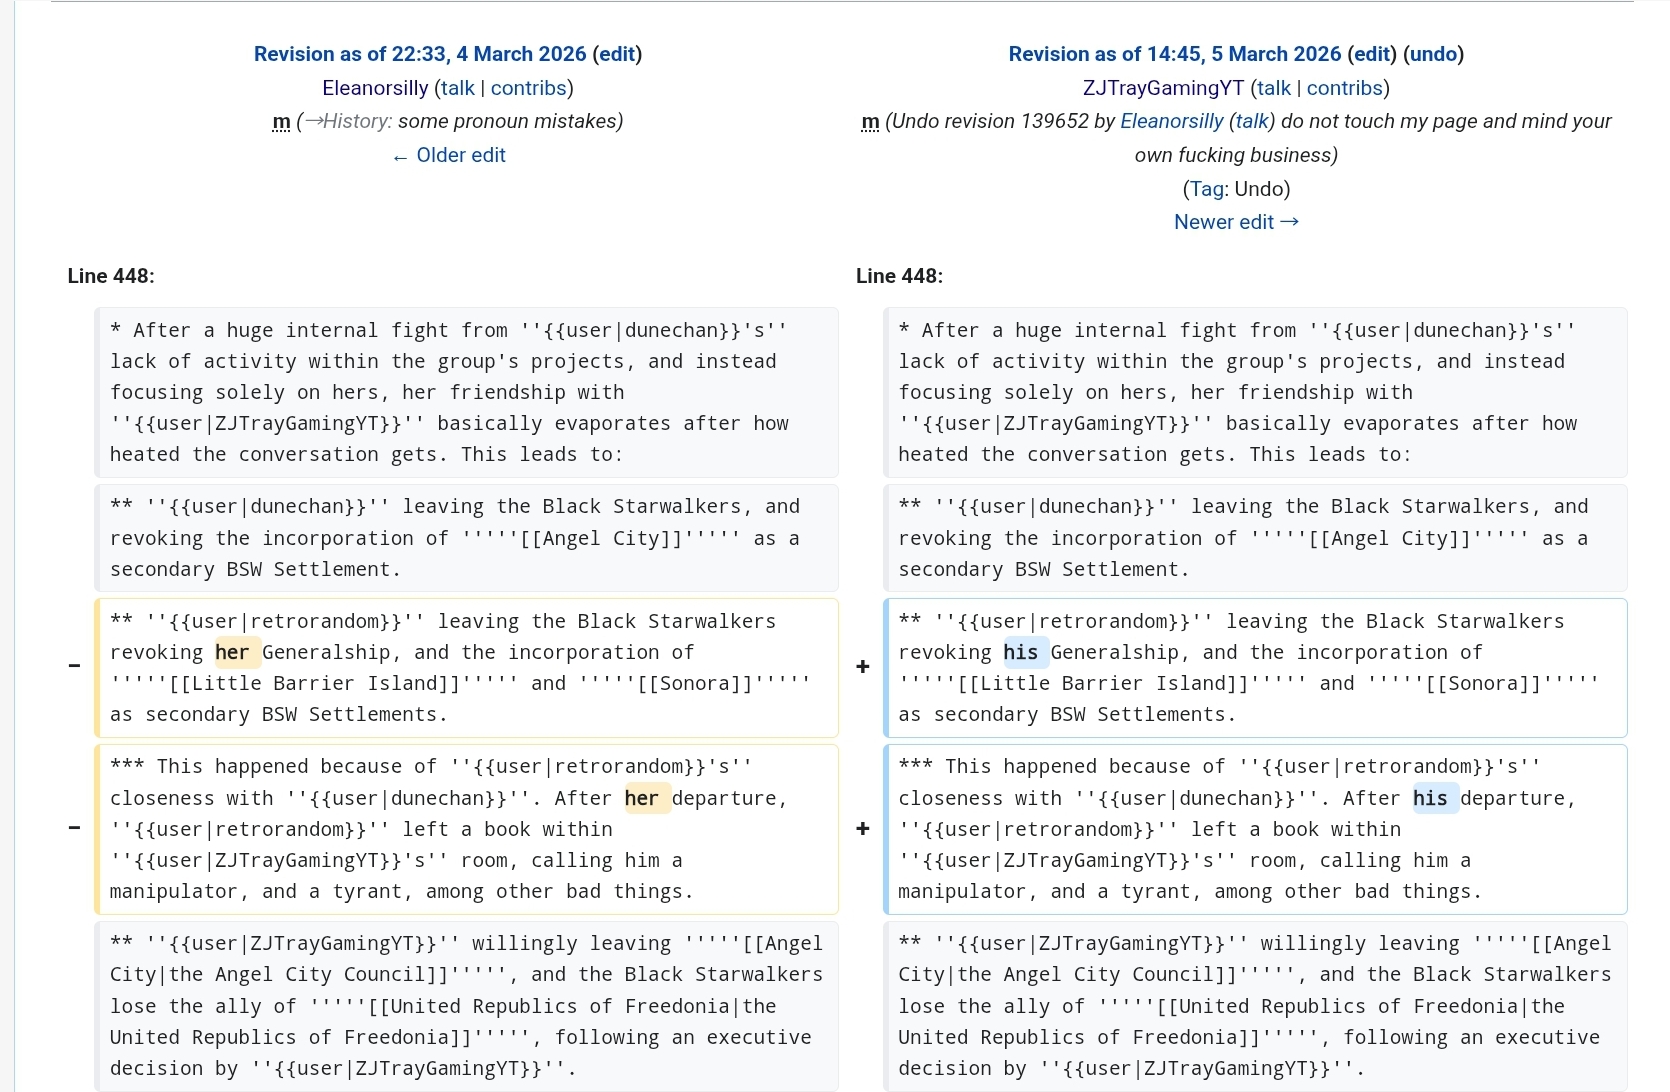Undo the 5 March 2026 revision
Image resolution: width=1670 pixels, height=1092 pixels.
[x=1433, y=54]
